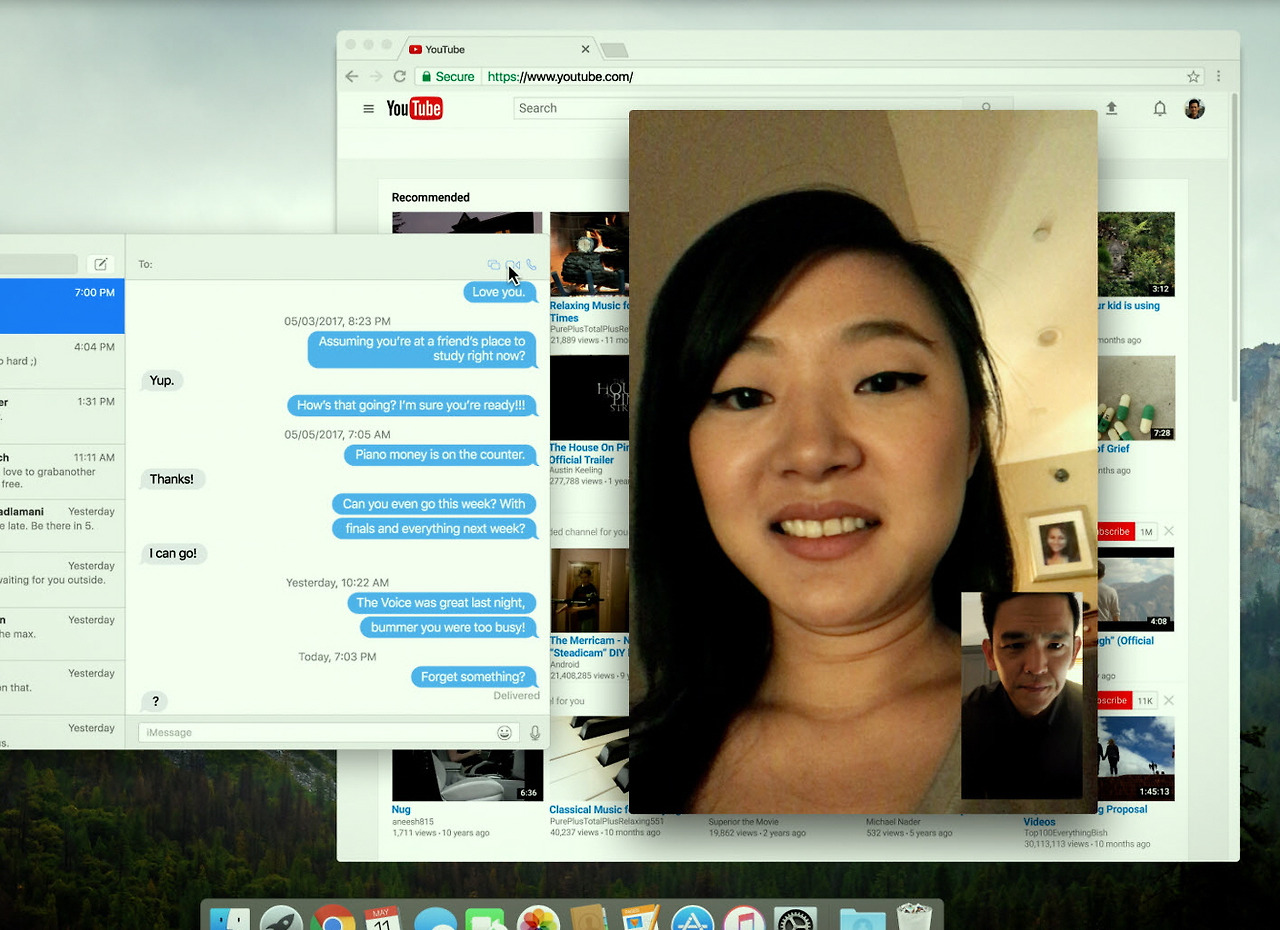Open the video thumbnail with 7:28 duration

(1136, 398)
